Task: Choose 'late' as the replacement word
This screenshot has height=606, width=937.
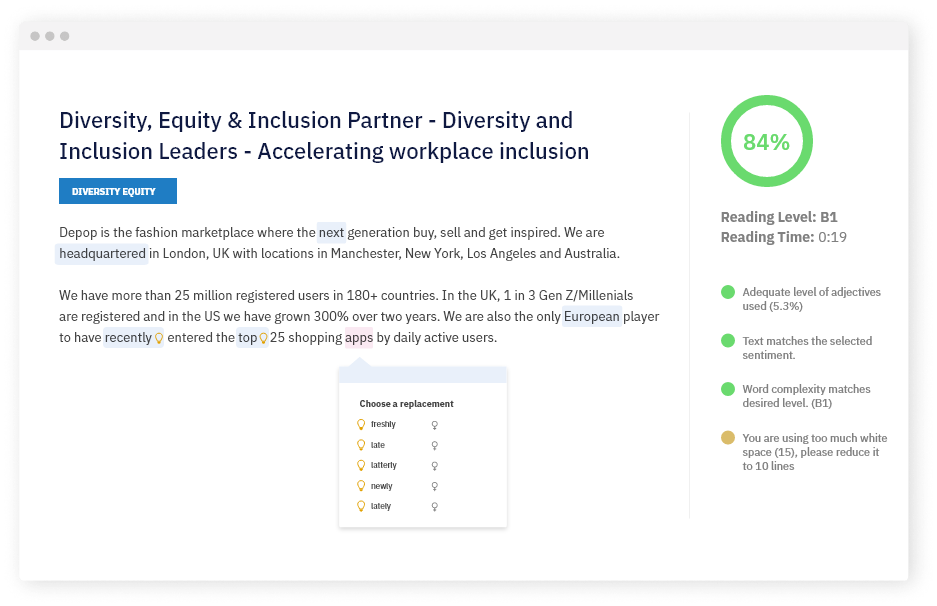Action: click(x=378, y=445)
